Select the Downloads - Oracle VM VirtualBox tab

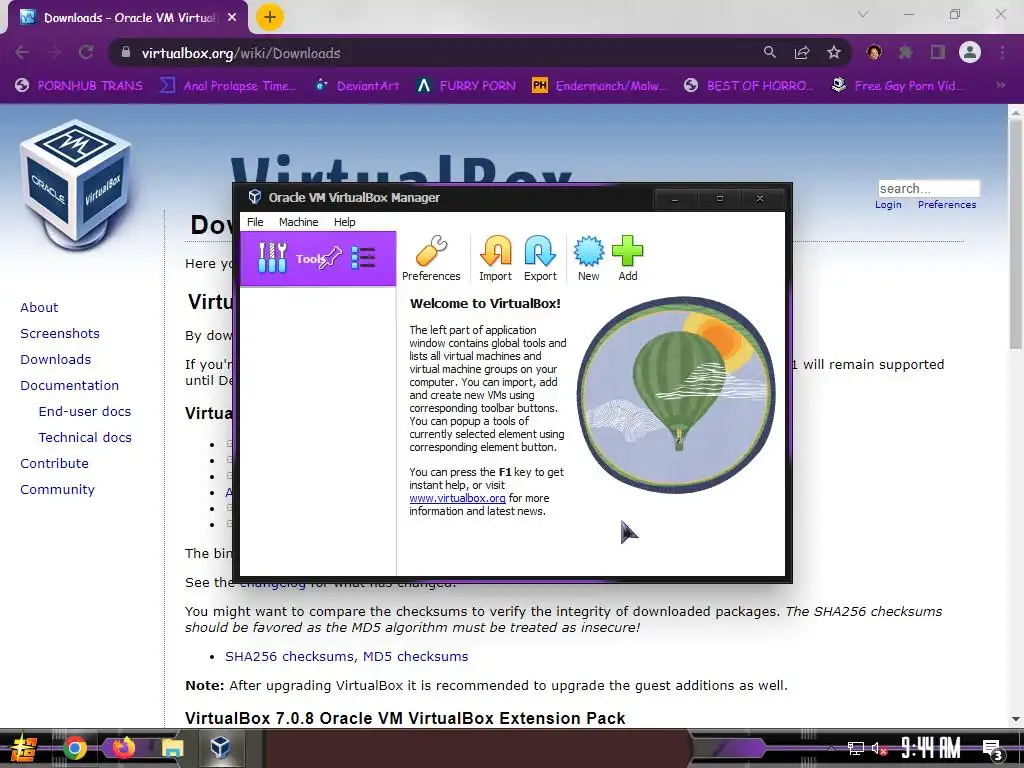point(129,18)
